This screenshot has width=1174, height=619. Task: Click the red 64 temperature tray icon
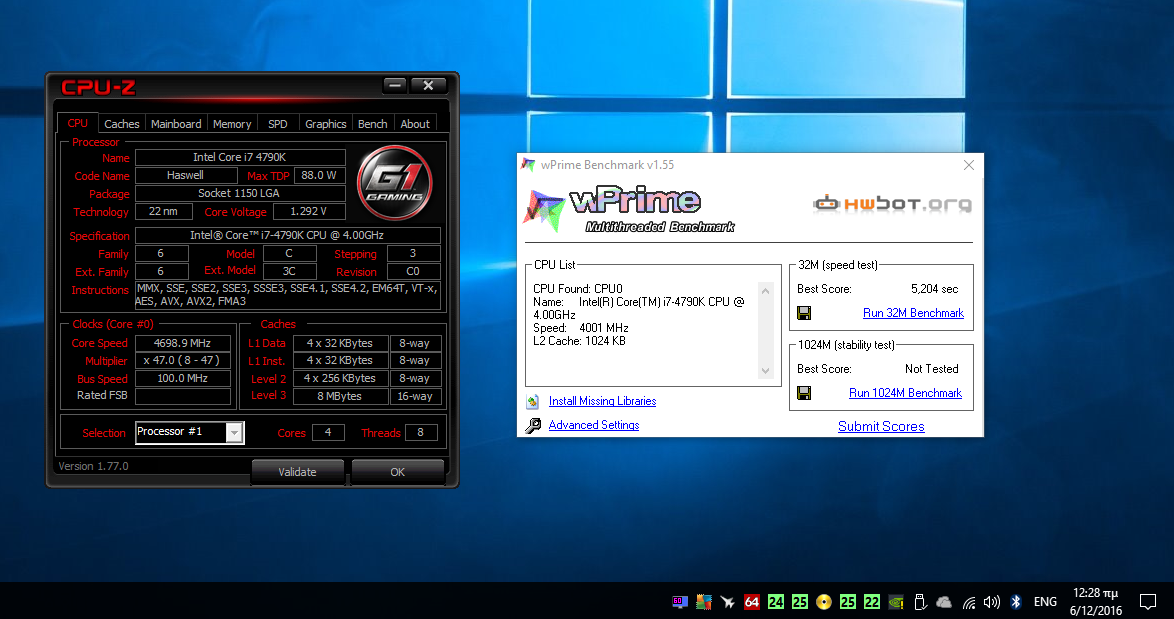752,602
